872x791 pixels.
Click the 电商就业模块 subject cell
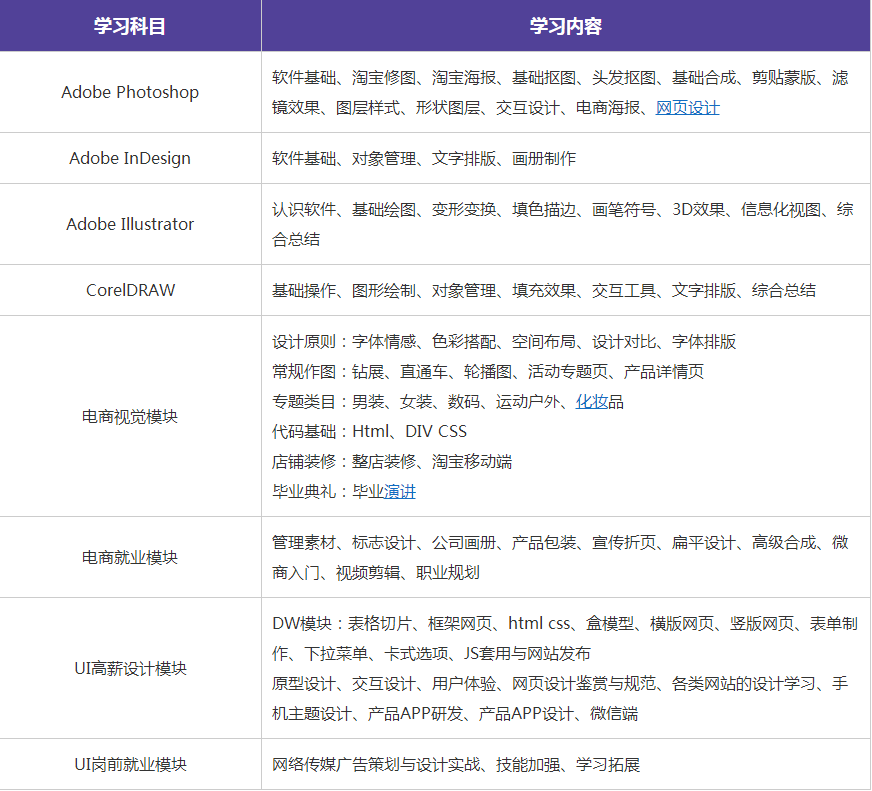131,557
